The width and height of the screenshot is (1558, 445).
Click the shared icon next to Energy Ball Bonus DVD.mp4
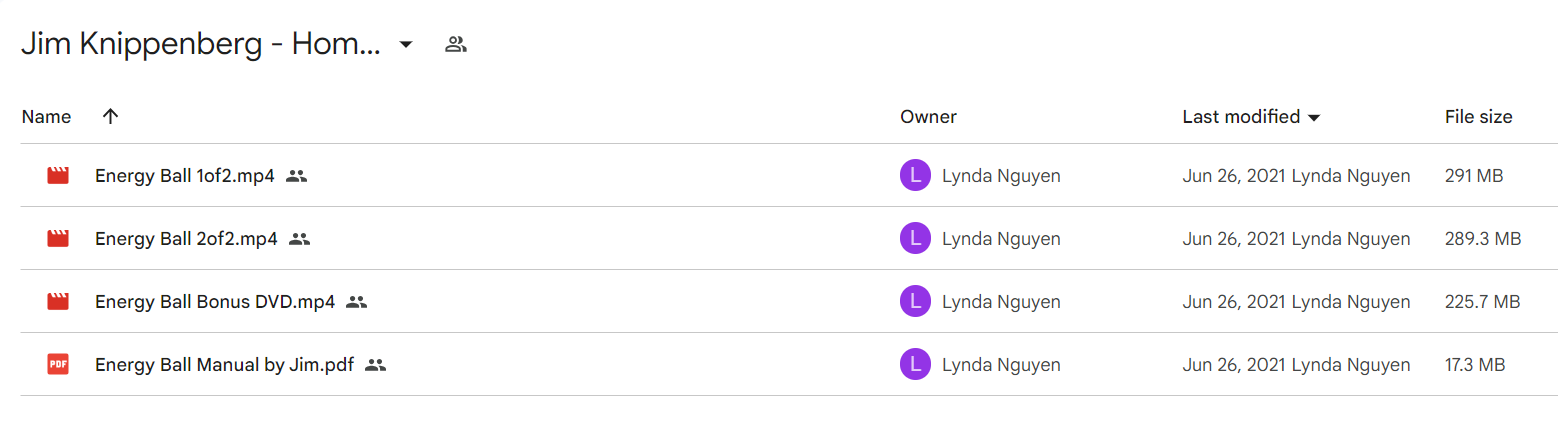tap(357, 302)
